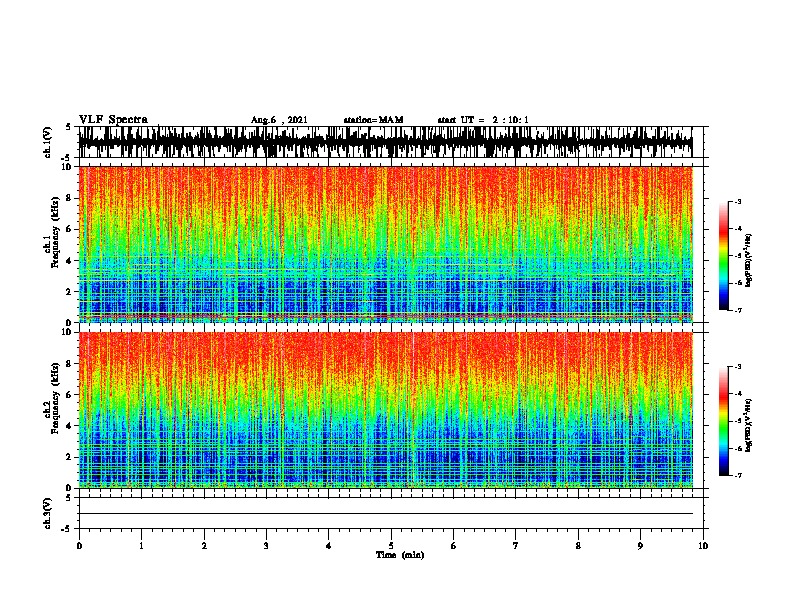Click the 'ch.1(V)' waveform axis label
Screen dimensions: 792x612
coord(47,142)
